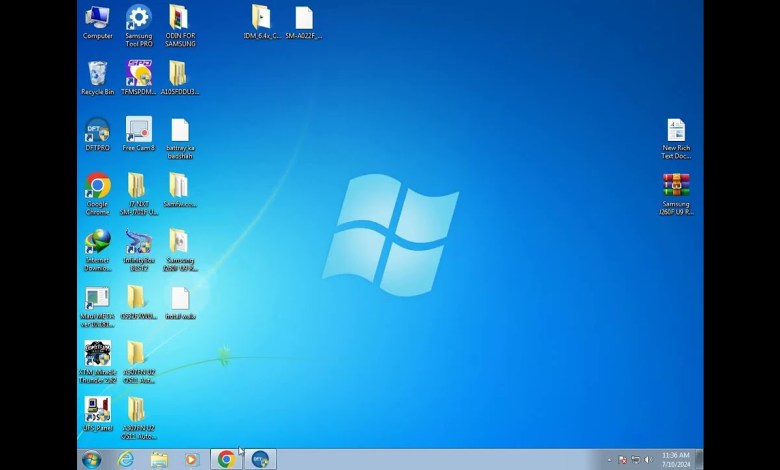Select the XTM Miracle Thunder shortcut
Viewport: 780px width, 470px height.
(98, 363)
